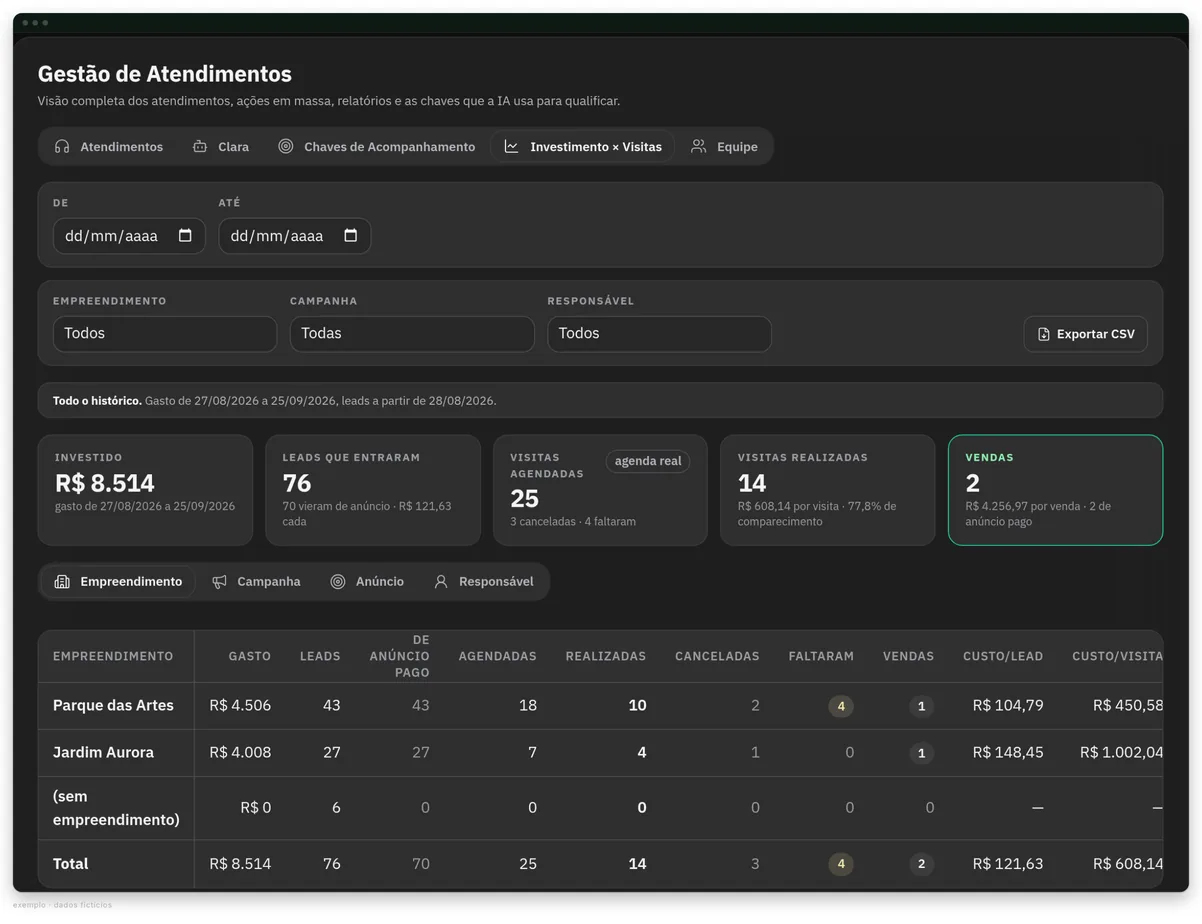Select the Visitas realizadas card
The width and height of the screenshot is (1202, 924).
828,490
